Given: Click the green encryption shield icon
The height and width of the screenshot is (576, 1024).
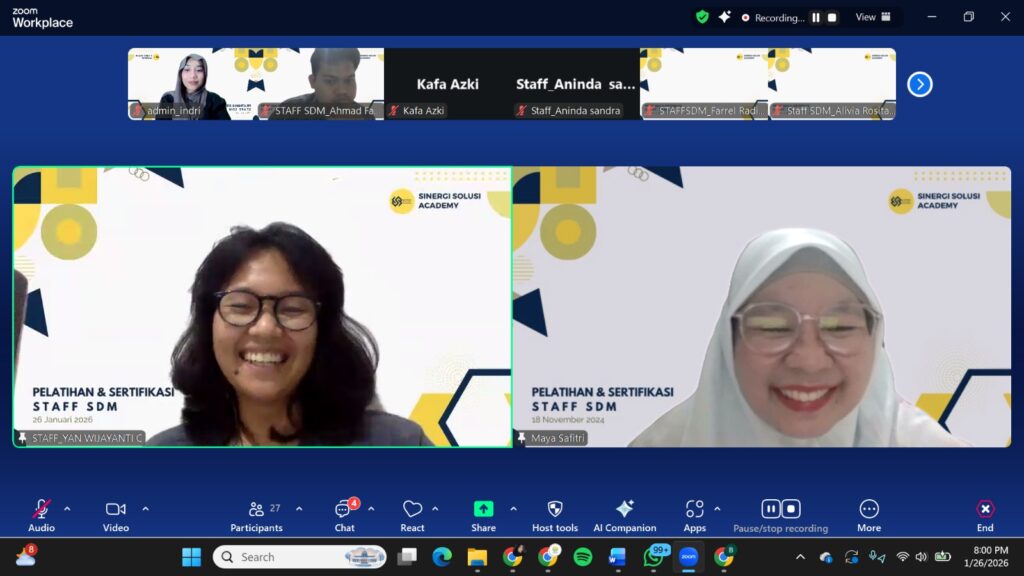Looking at the screenshot, I should 702,17.
